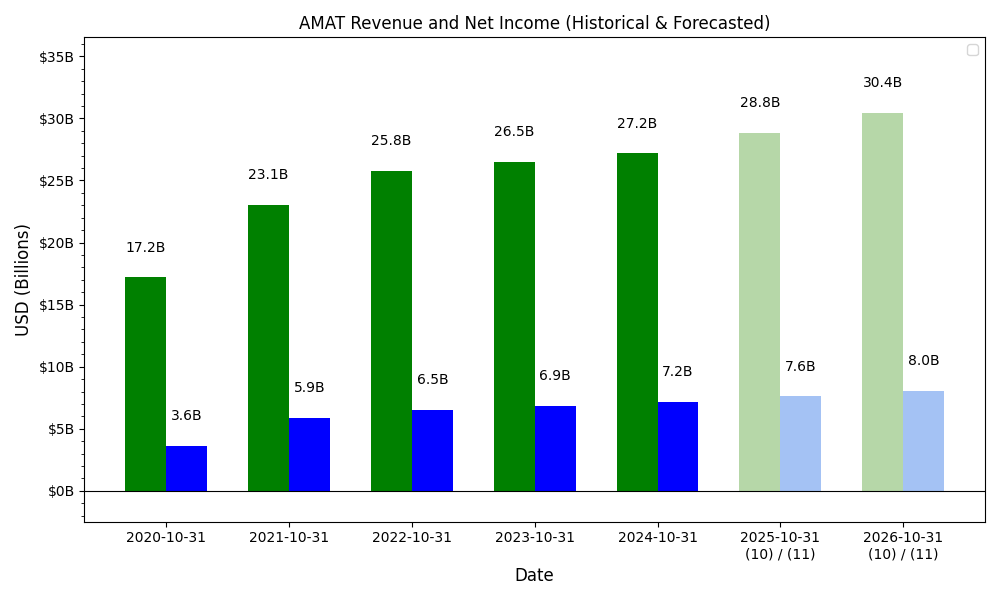Viewport: 1000px width, 600px height.
Task: Click the '$20B' y-axis tick label
Action: [56, 244]
